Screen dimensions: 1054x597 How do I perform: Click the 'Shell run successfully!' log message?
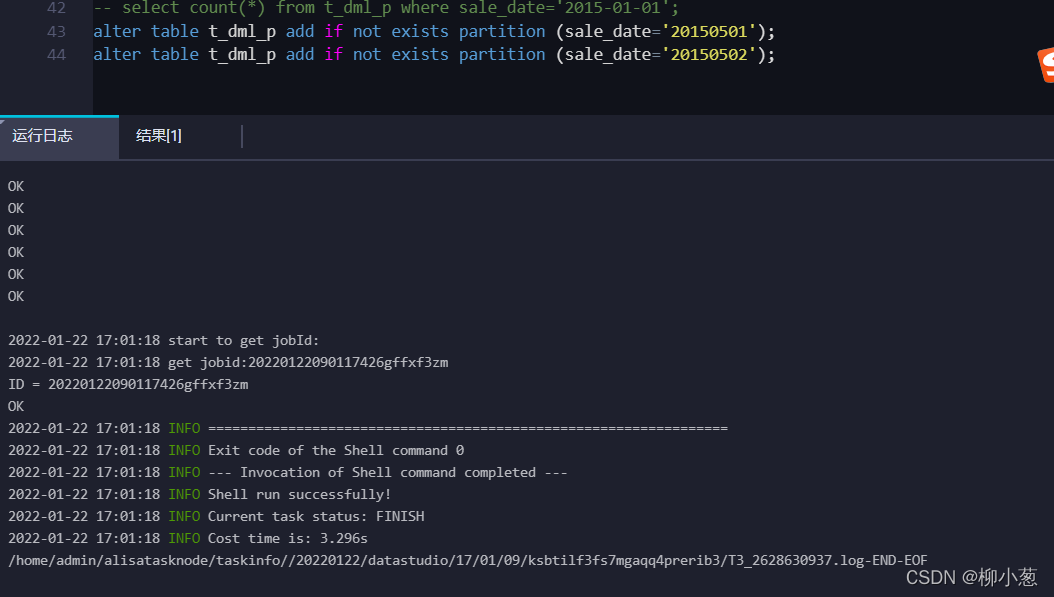[299, 495]
